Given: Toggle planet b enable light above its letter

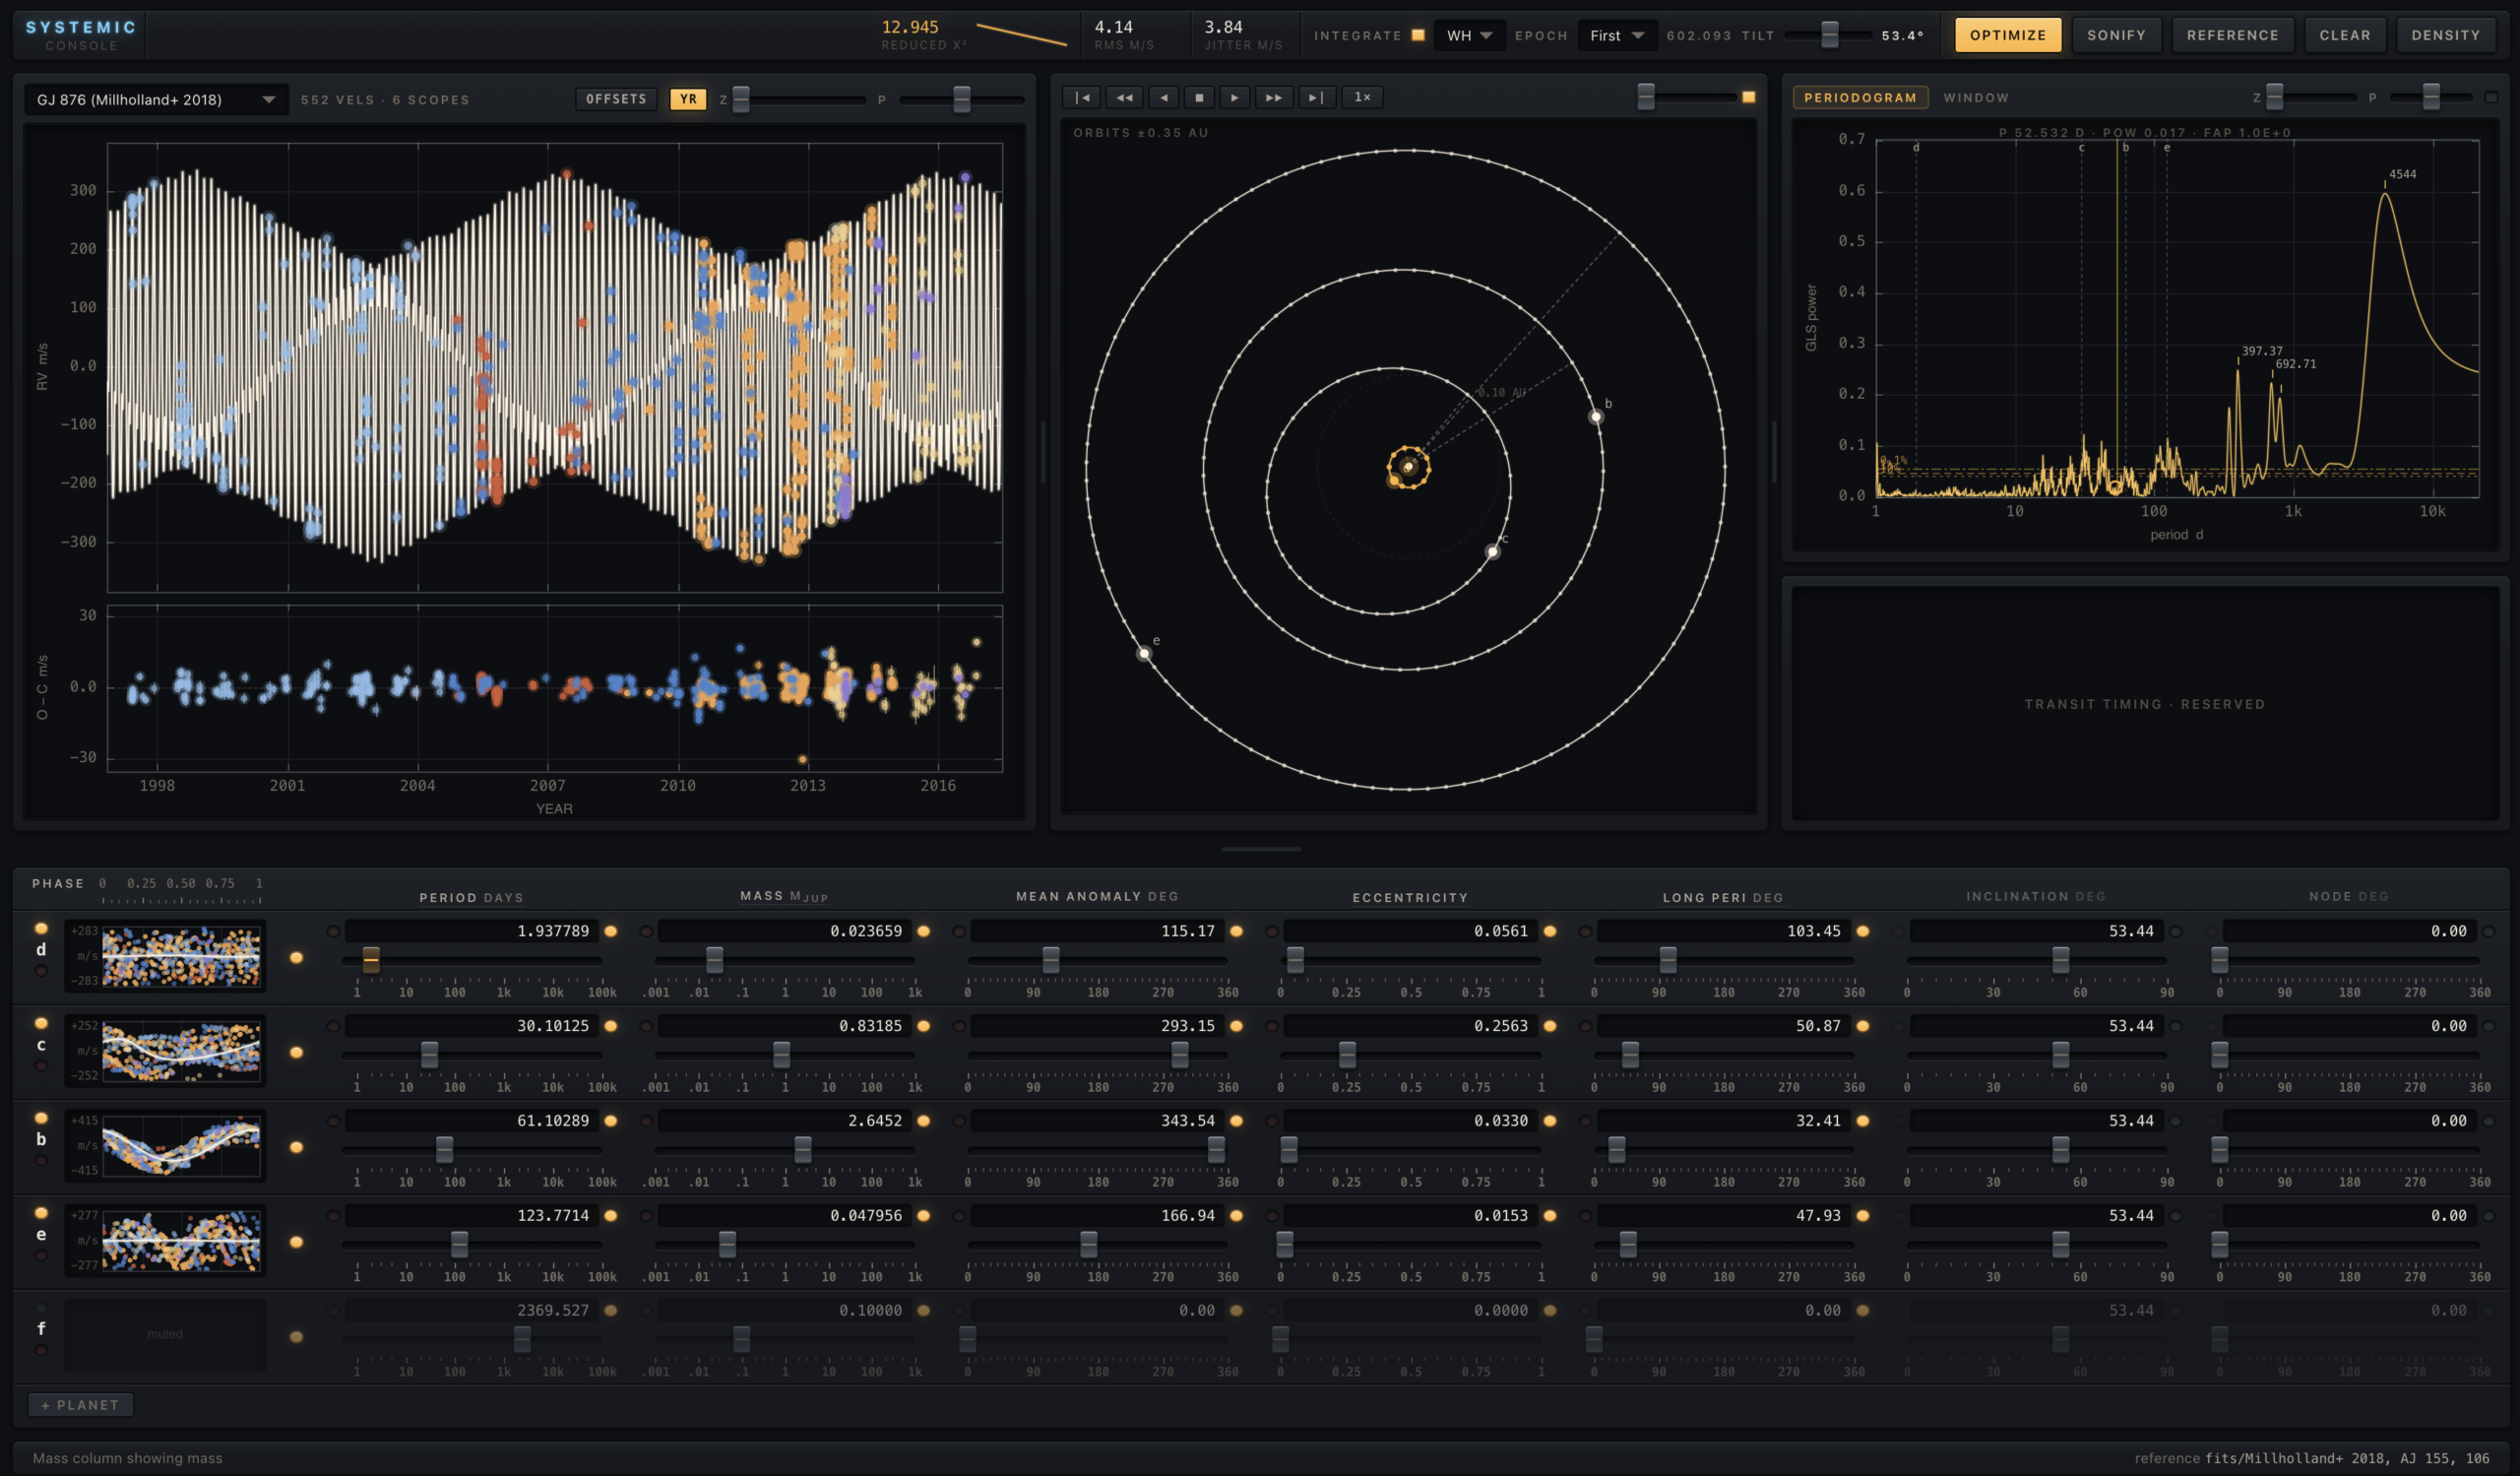Looking at the screenshot, I should 41,1119.
